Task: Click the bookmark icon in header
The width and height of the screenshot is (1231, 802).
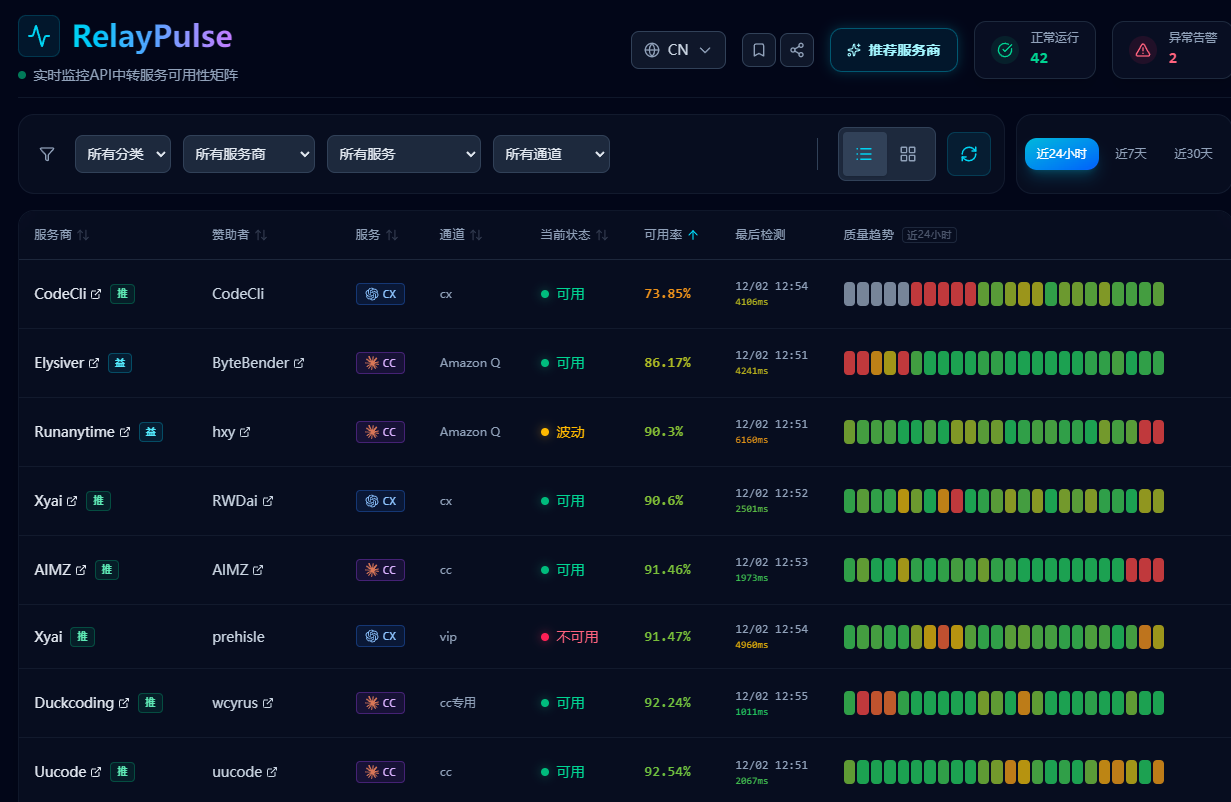Action: point(759,50)
